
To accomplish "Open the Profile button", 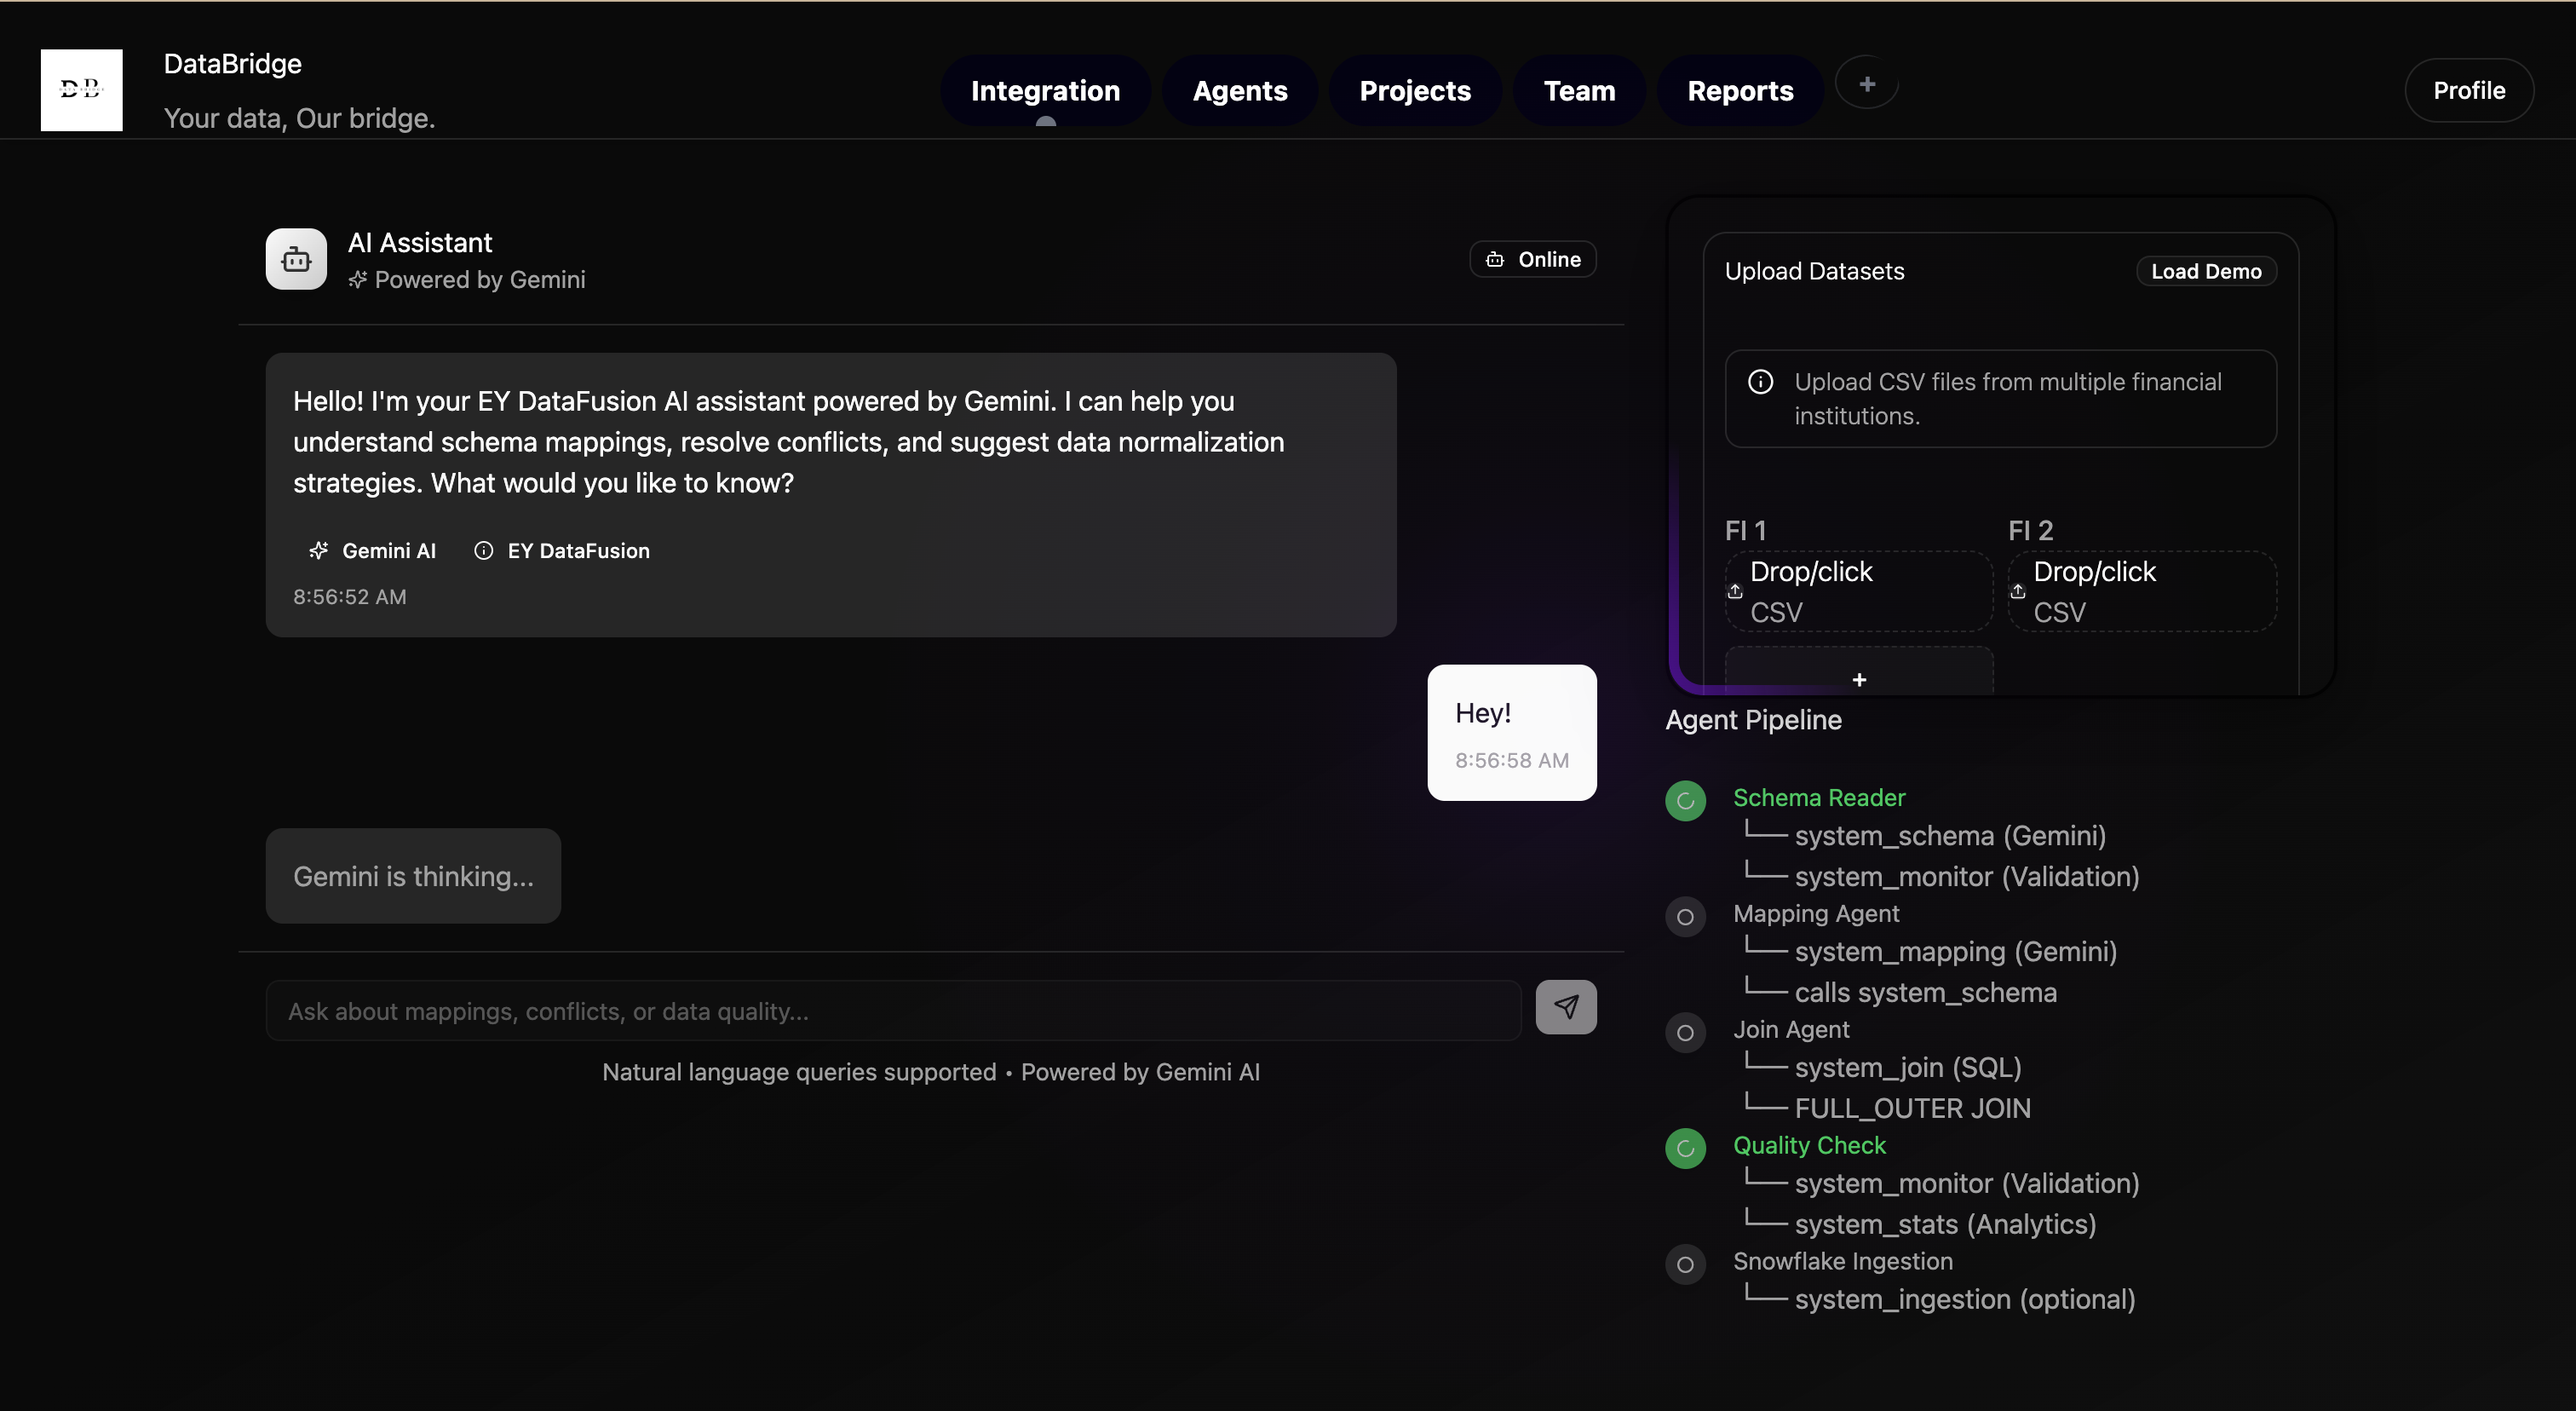I will 2468,91.
